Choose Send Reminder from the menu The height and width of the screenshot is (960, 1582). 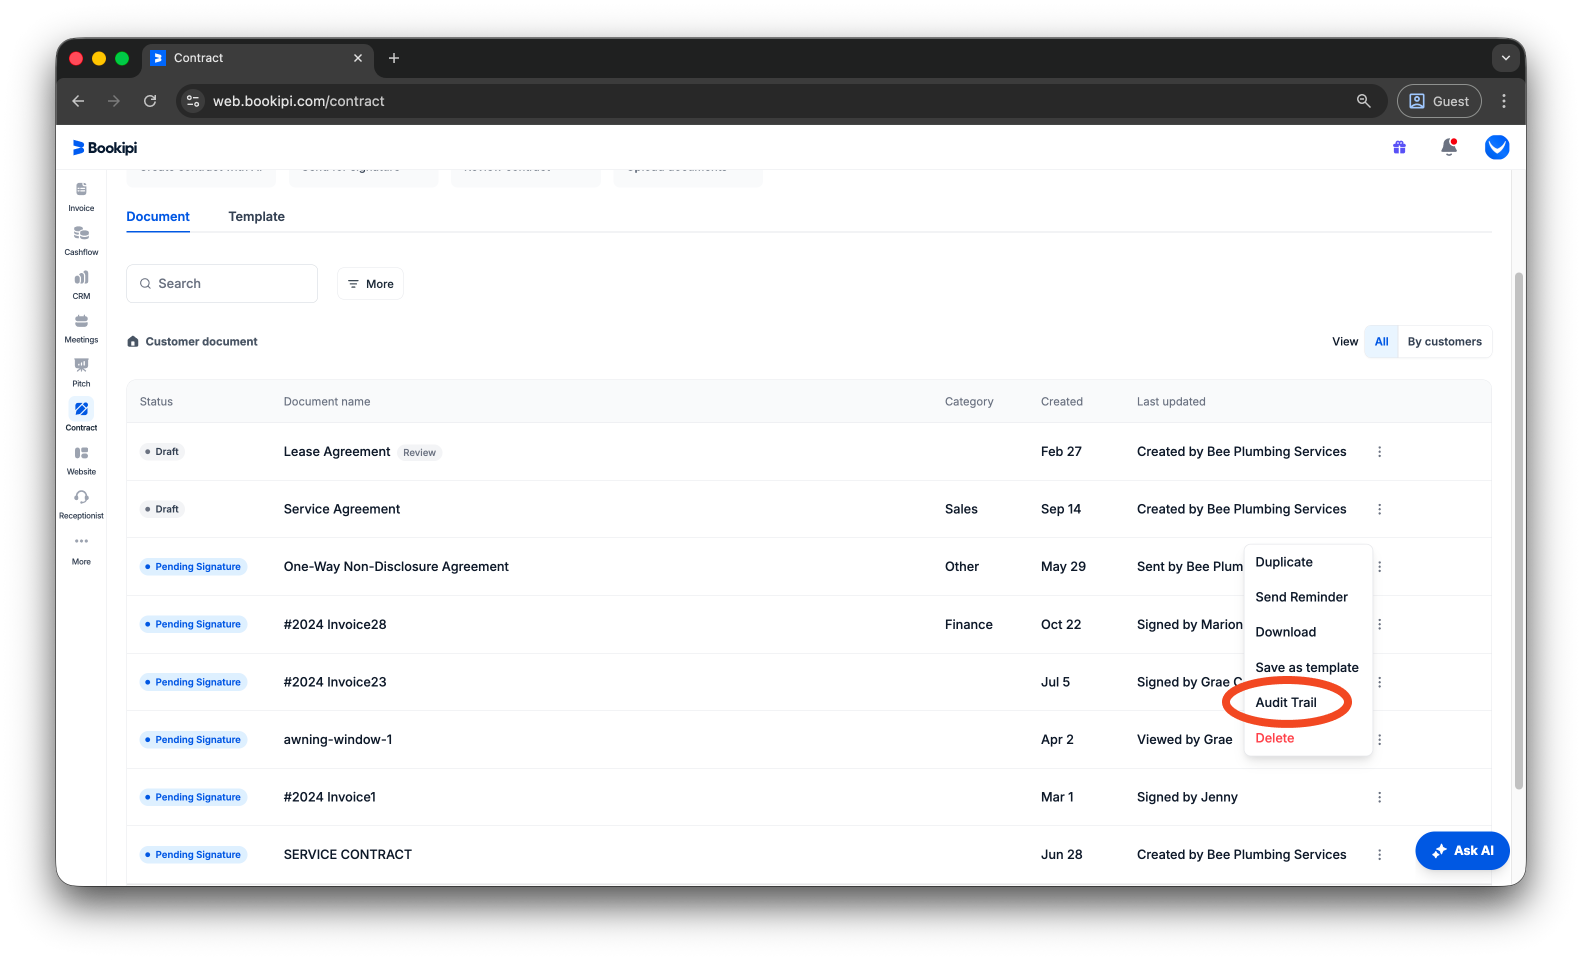coord(1301,597)
